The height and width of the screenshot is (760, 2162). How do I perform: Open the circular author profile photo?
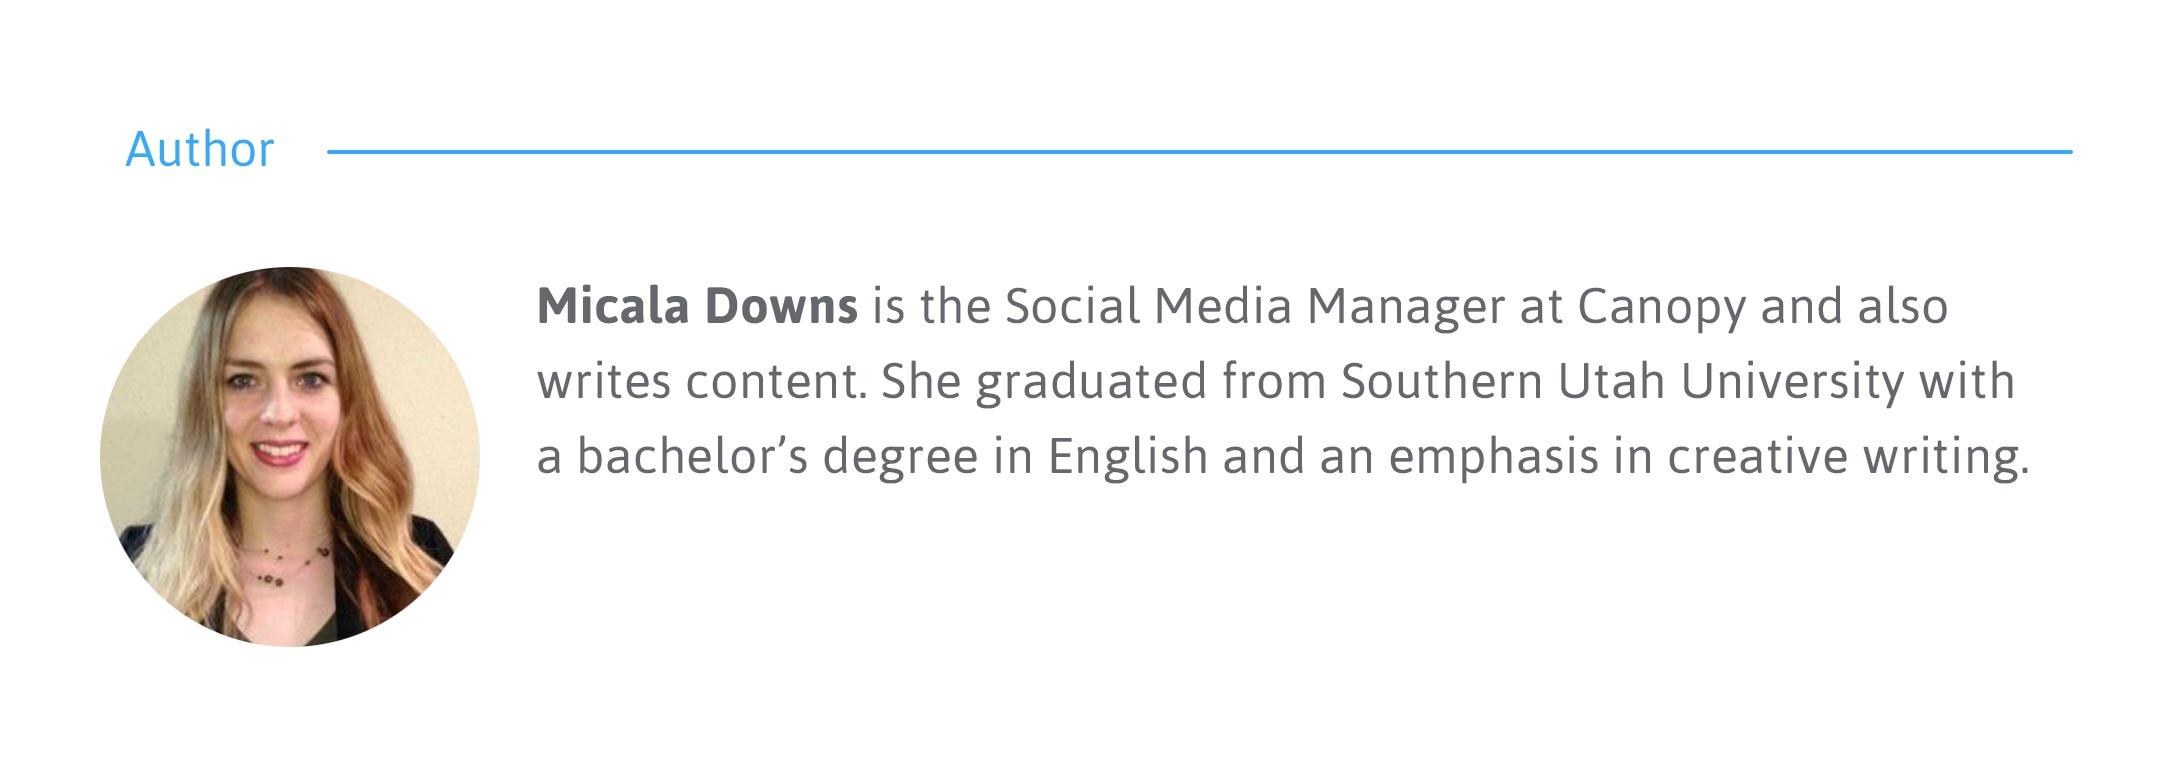(290, 456)
